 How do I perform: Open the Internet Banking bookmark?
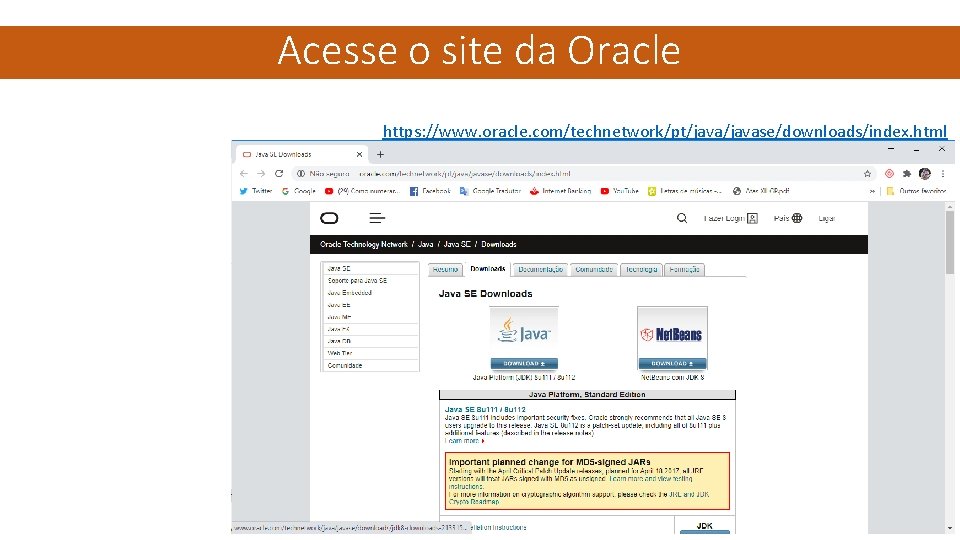coord(561,191)
